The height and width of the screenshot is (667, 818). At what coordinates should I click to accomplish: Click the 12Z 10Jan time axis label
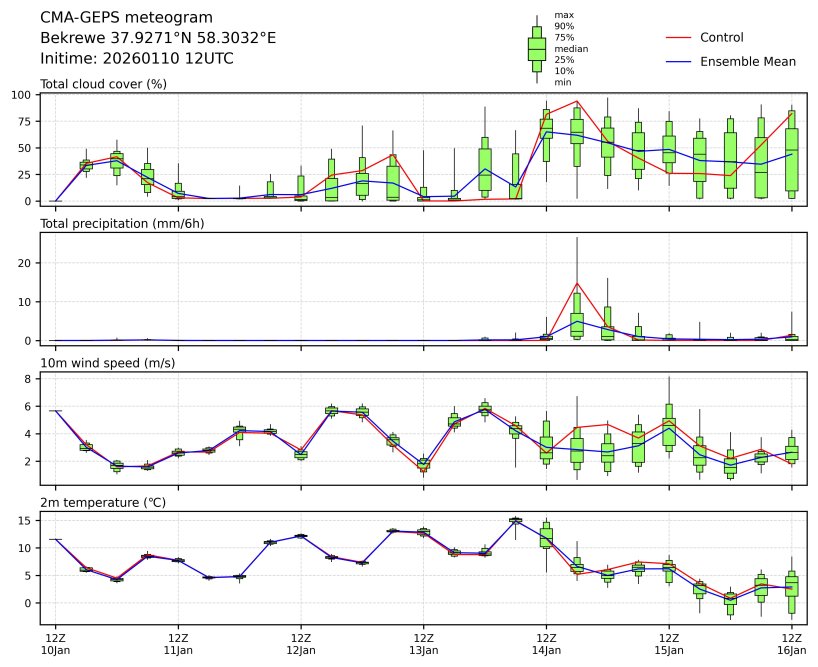[55, 643]
